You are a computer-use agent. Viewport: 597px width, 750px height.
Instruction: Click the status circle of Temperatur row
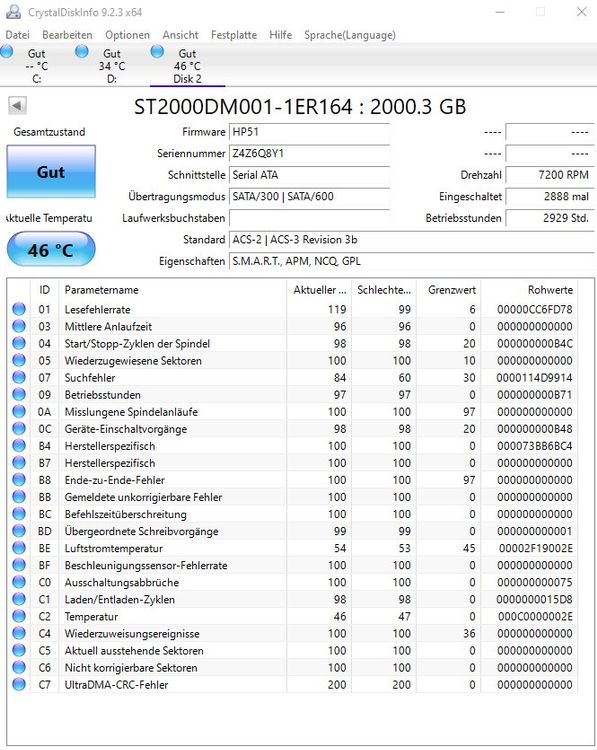coord(19,616)
